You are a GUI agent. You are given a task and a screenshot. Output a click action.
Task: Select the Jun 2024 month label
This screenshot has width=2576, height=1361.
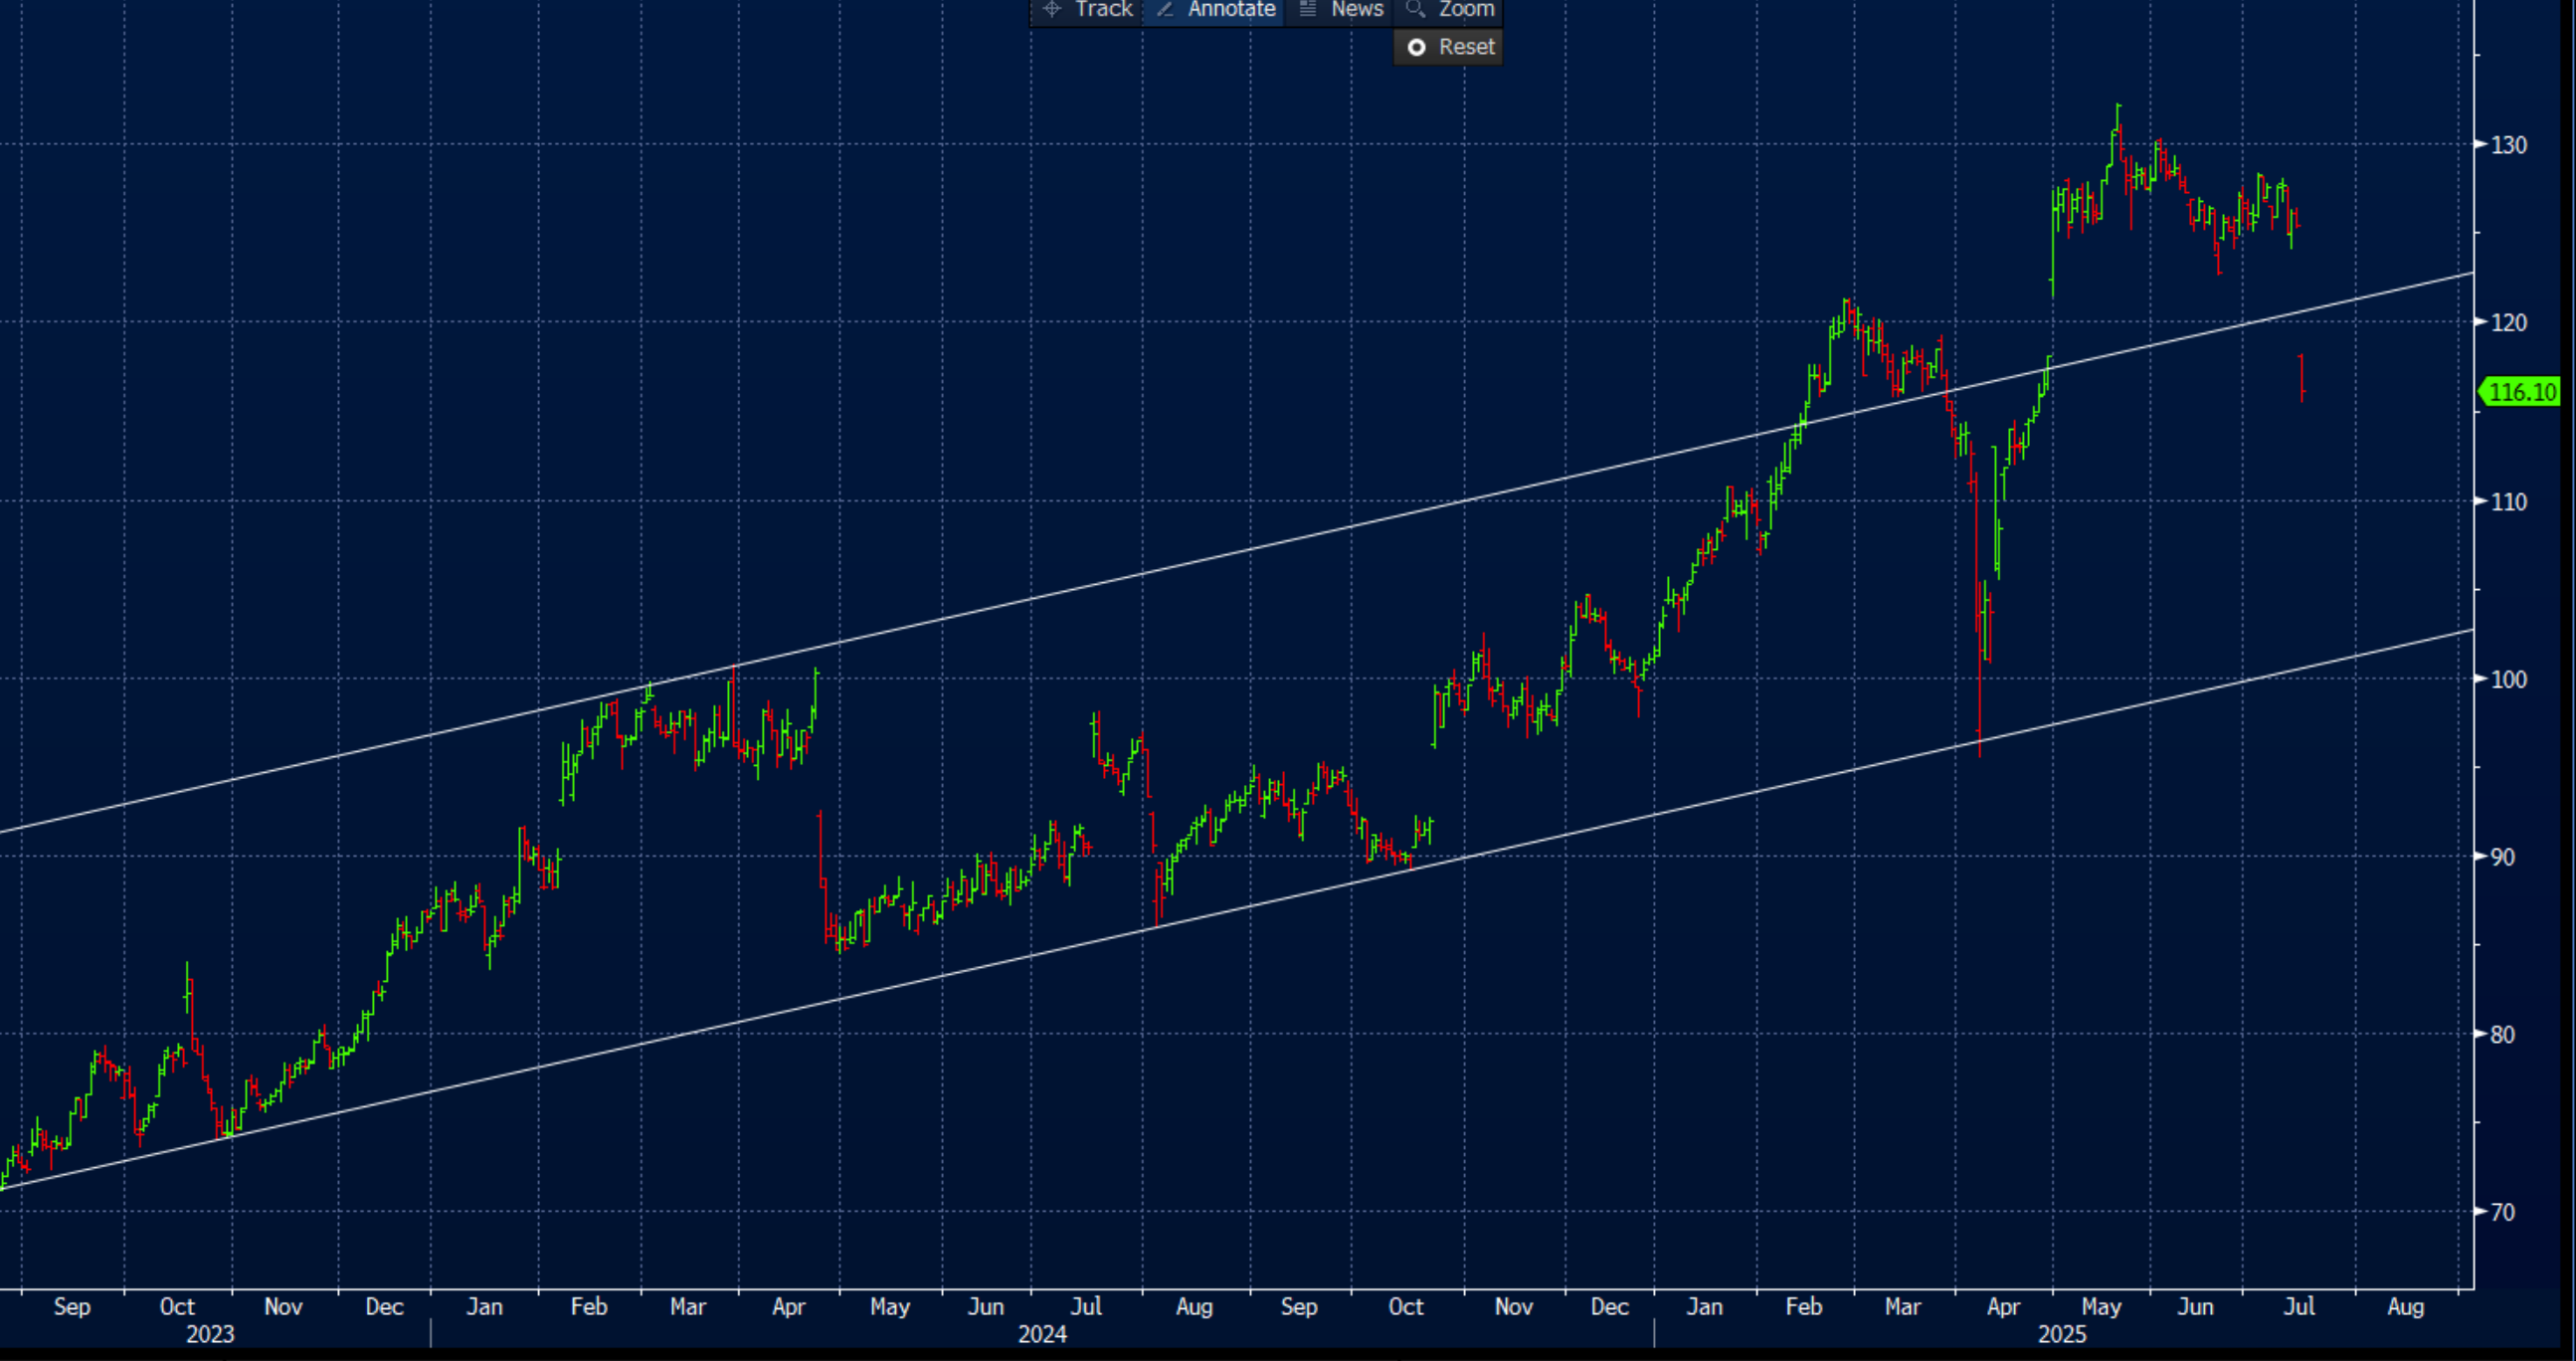(x=986, y=1306)
